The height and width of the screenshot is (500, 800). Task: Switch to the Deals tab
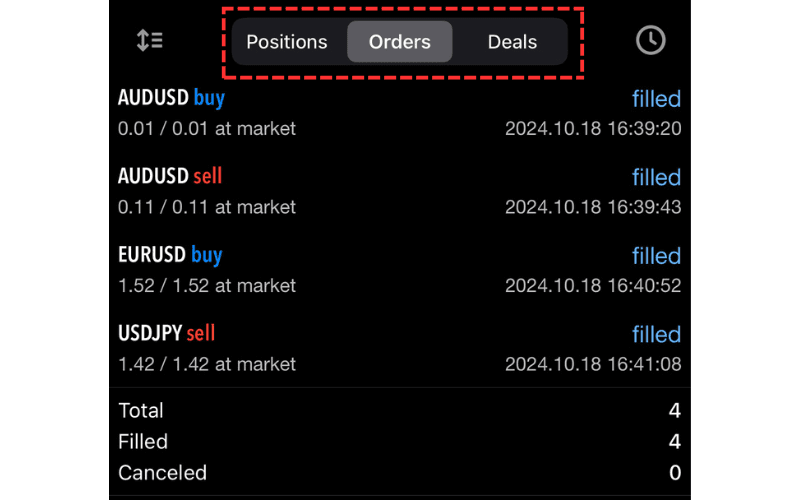[512, 42]
